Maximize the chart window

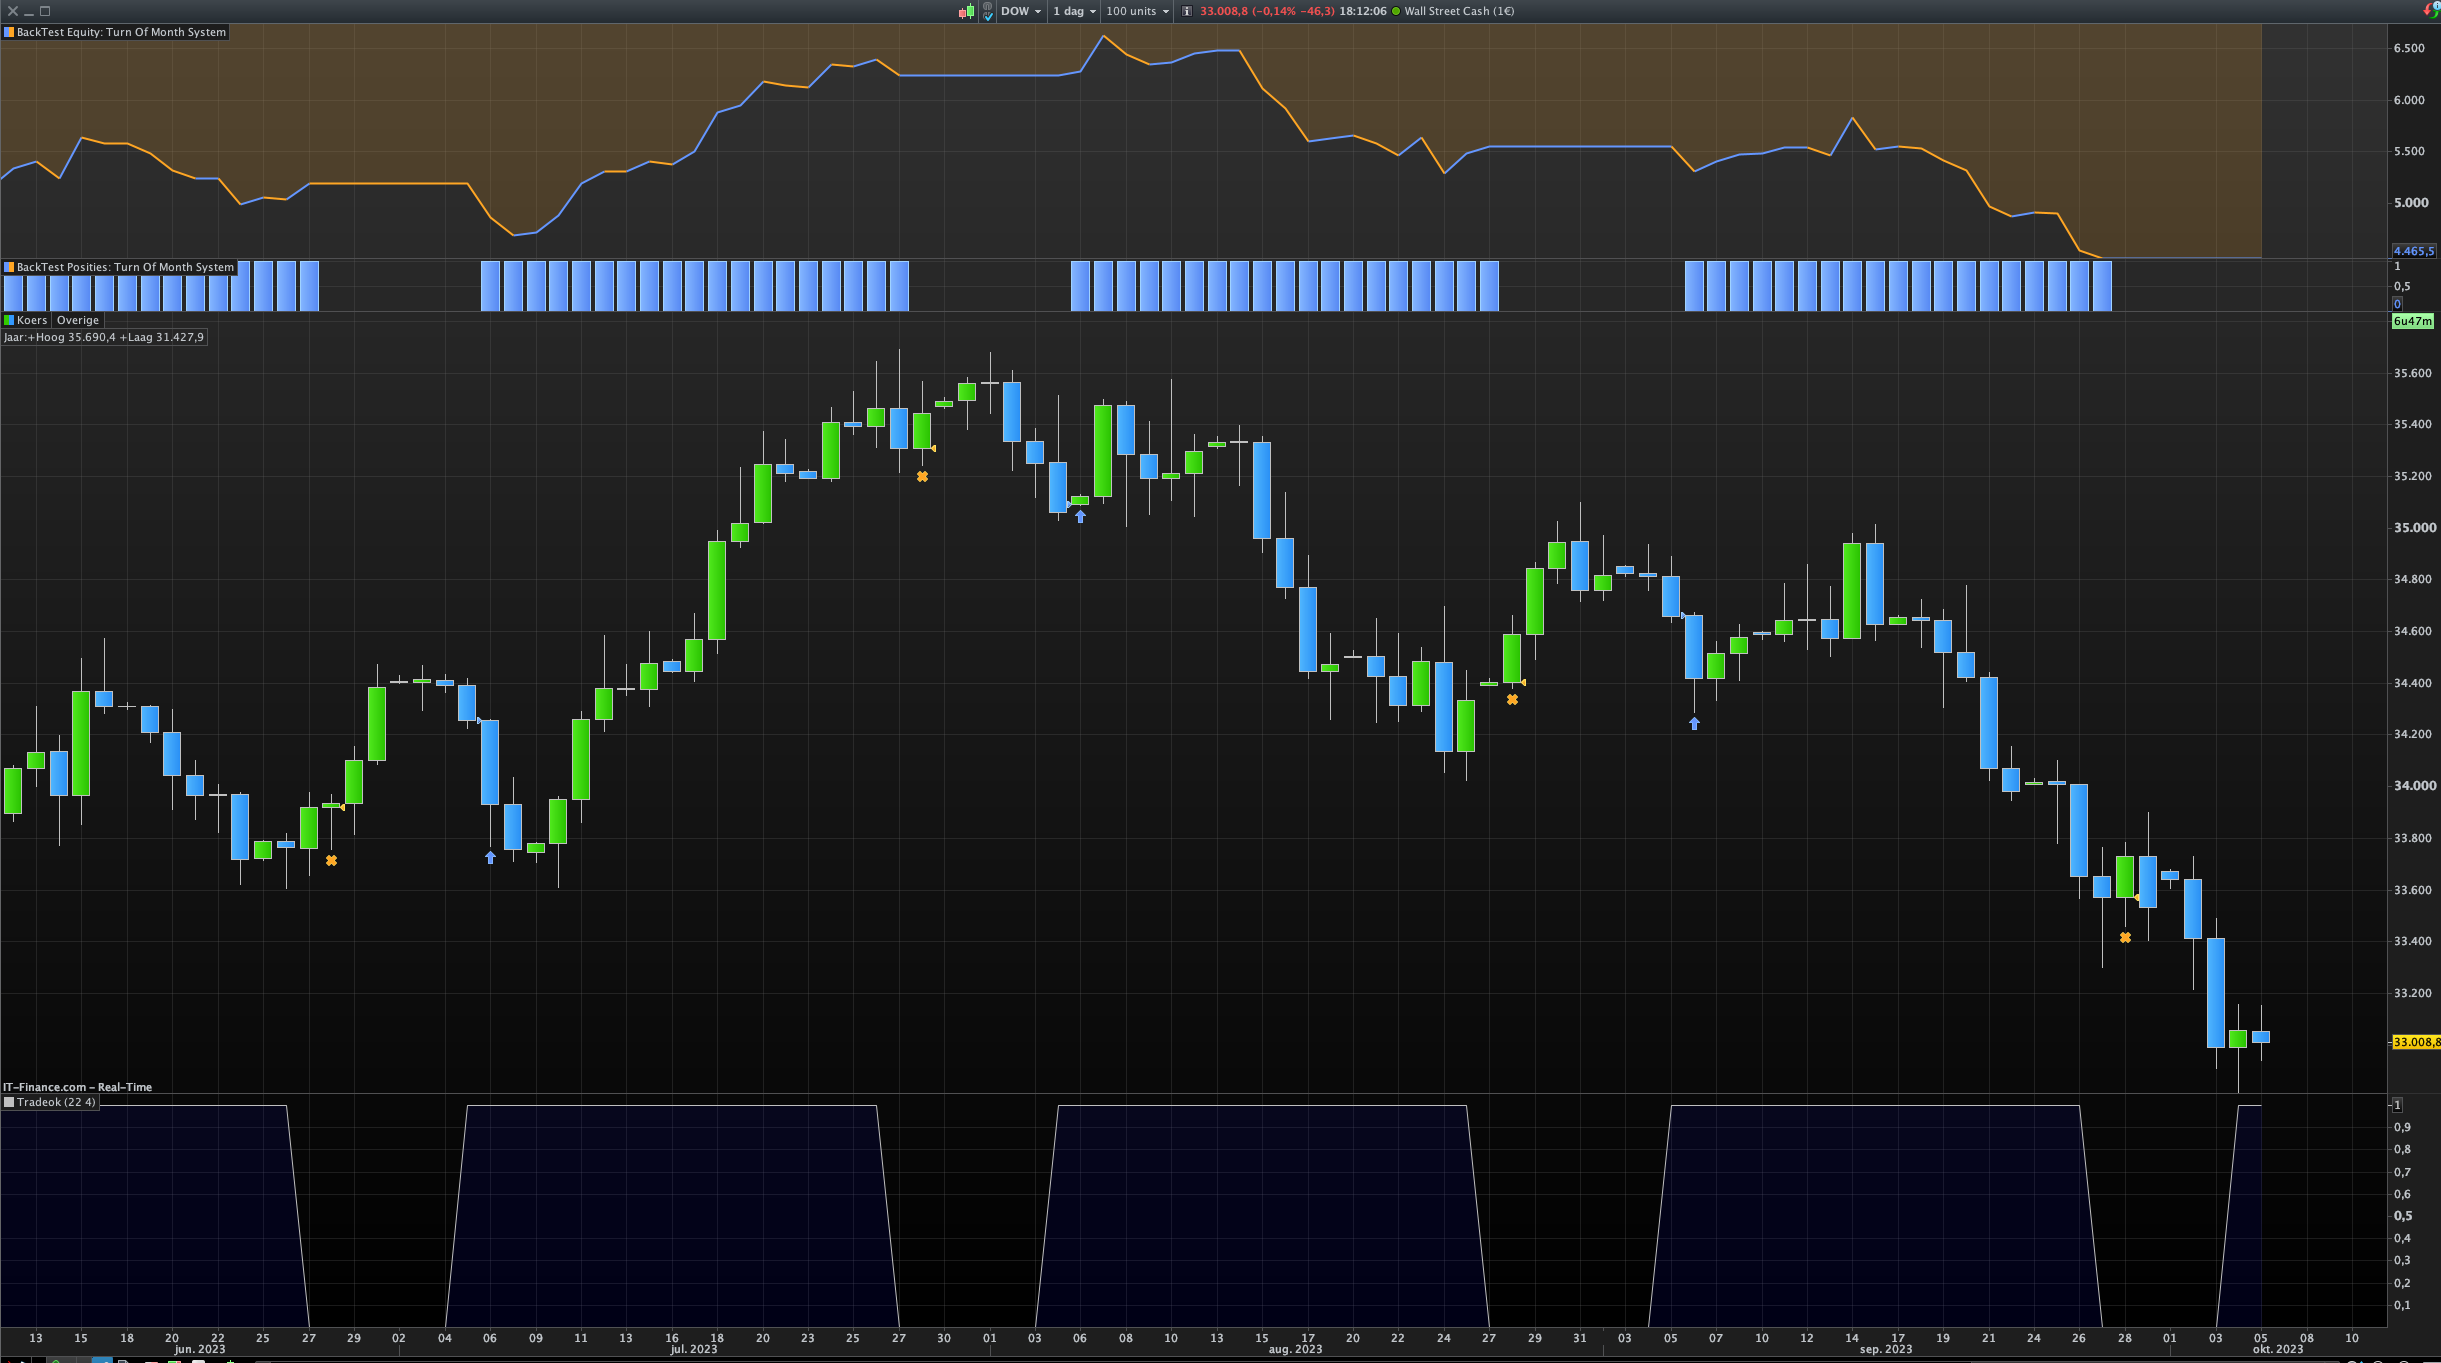(45, 11)
